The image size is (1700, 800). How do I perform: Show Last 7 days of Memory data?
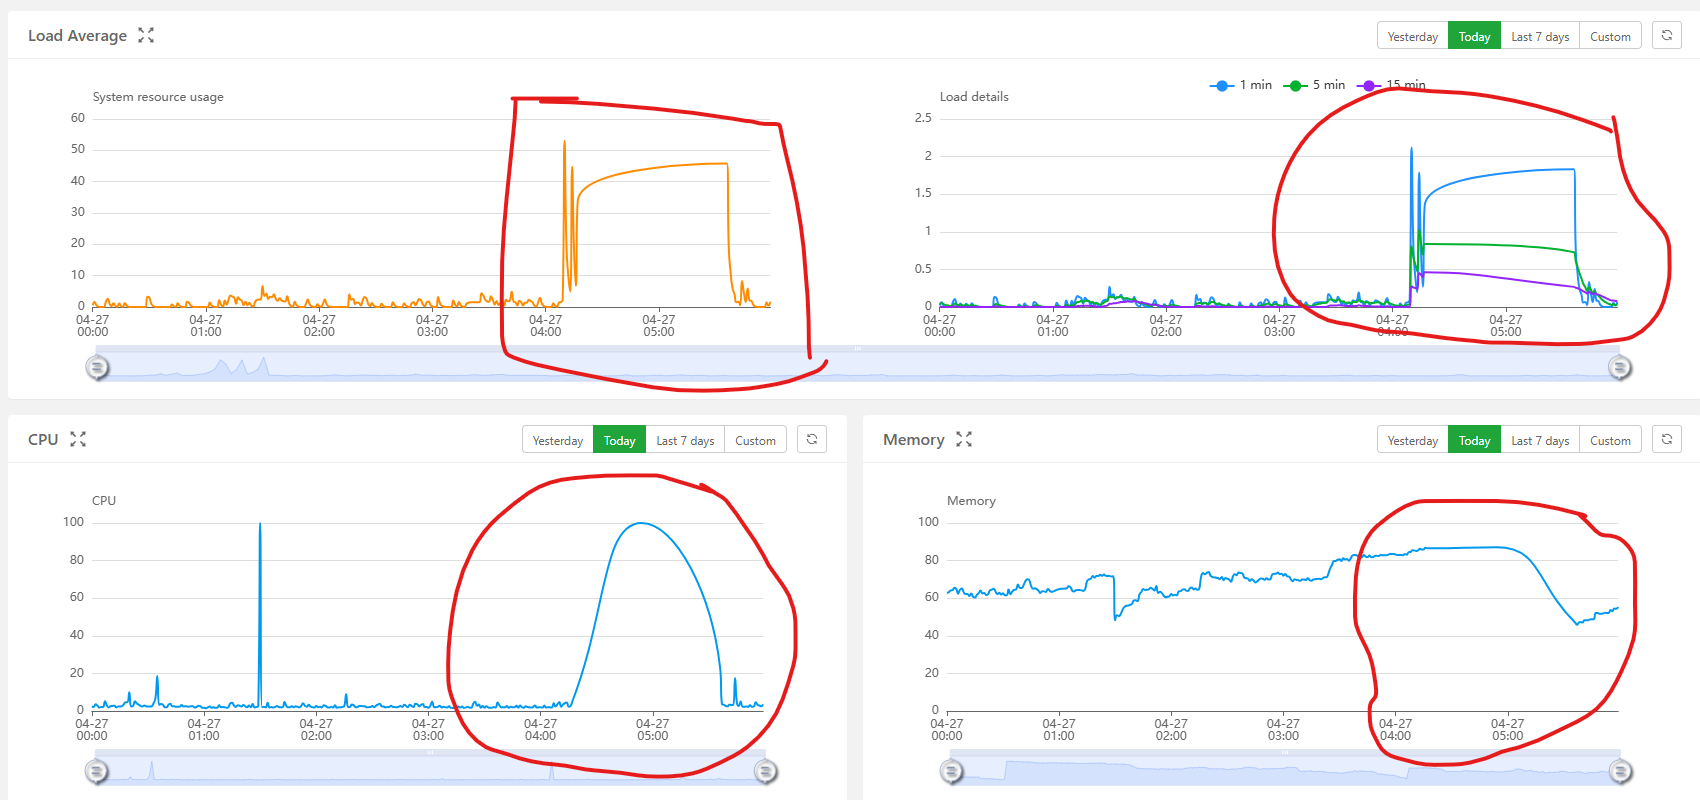[1540, 440]
